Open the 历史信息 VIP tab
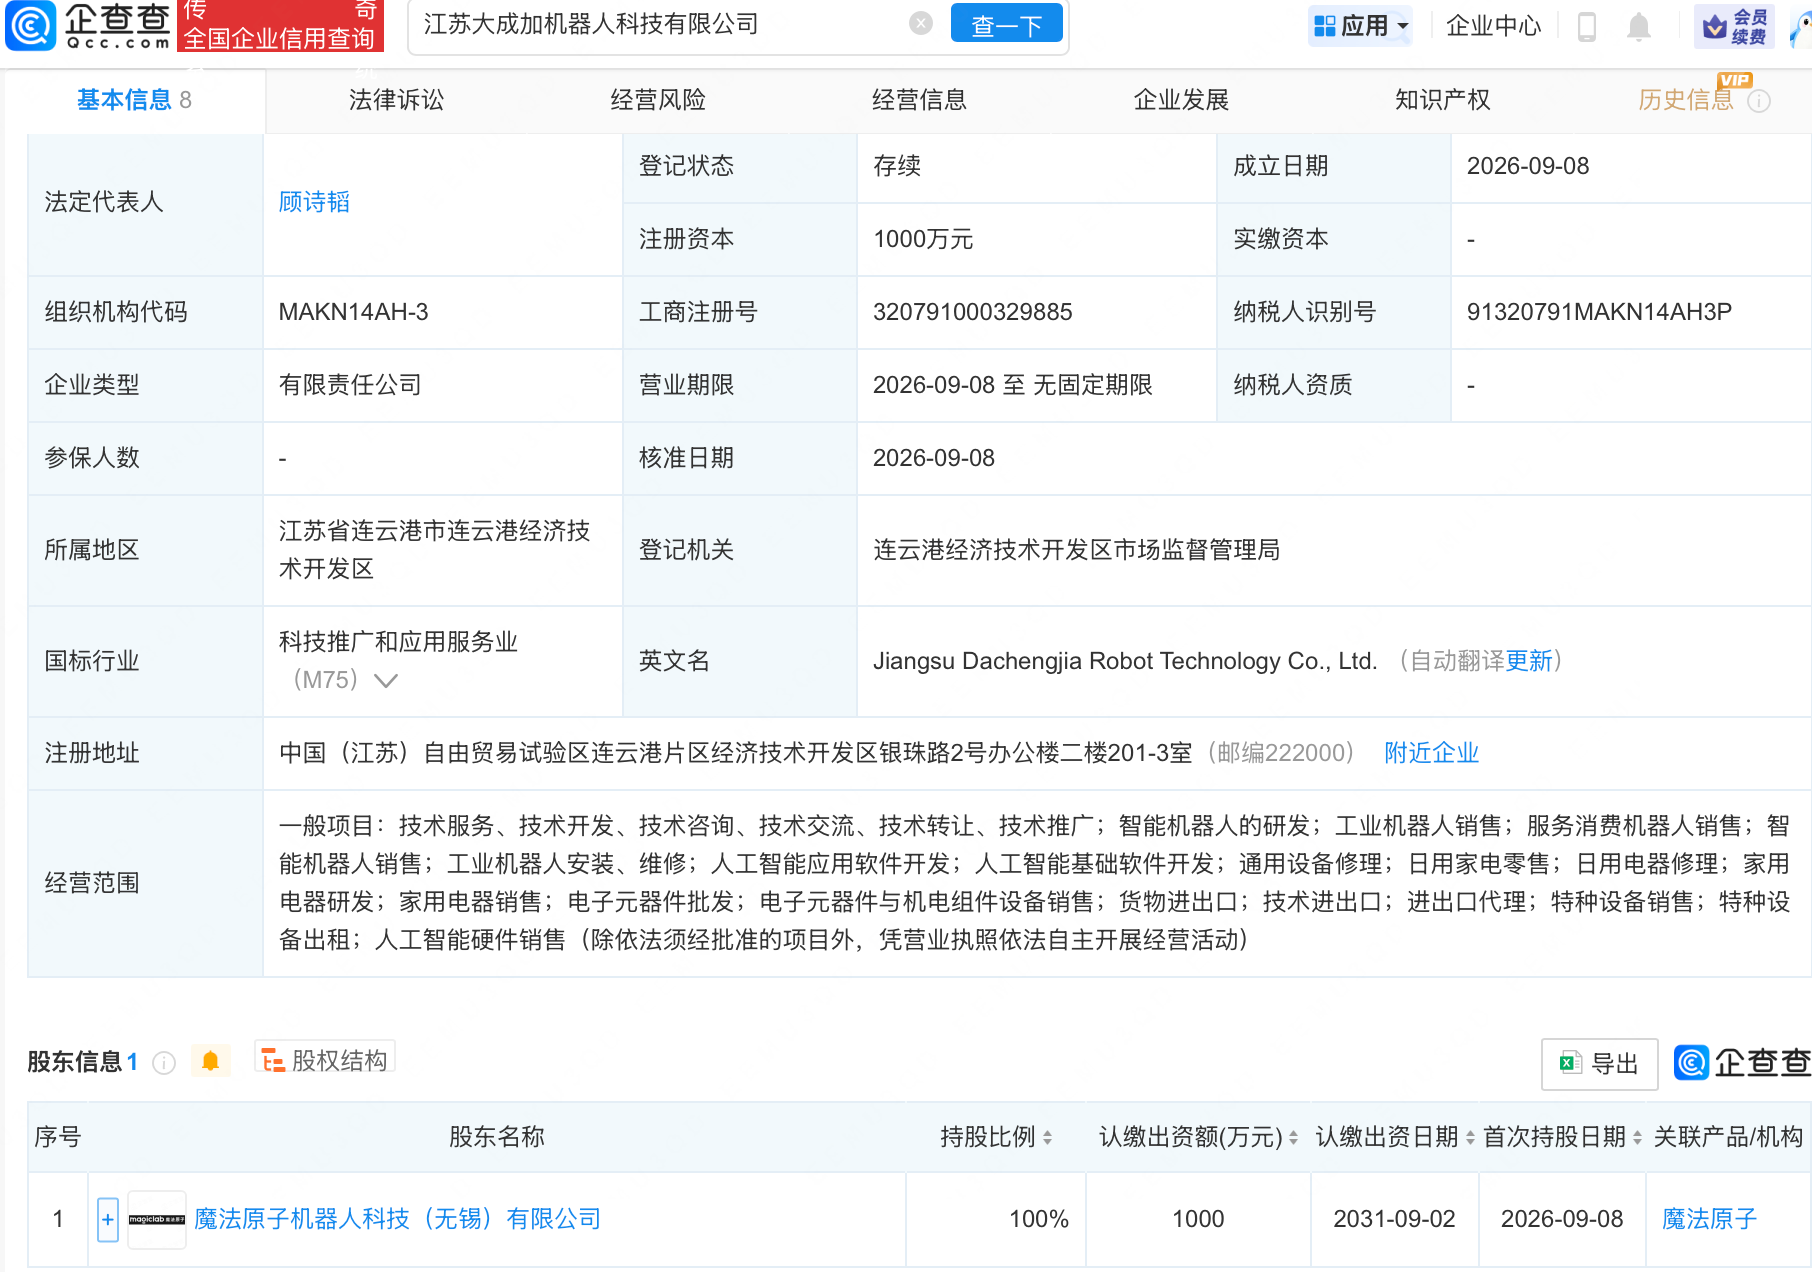This screenshot has height=1272, width=1812. pyautogui.click(x=1686, y=100)
